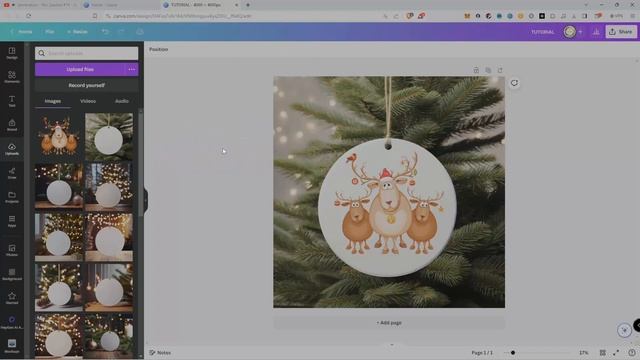Open the Brand panel

click(x=12, y=125)
